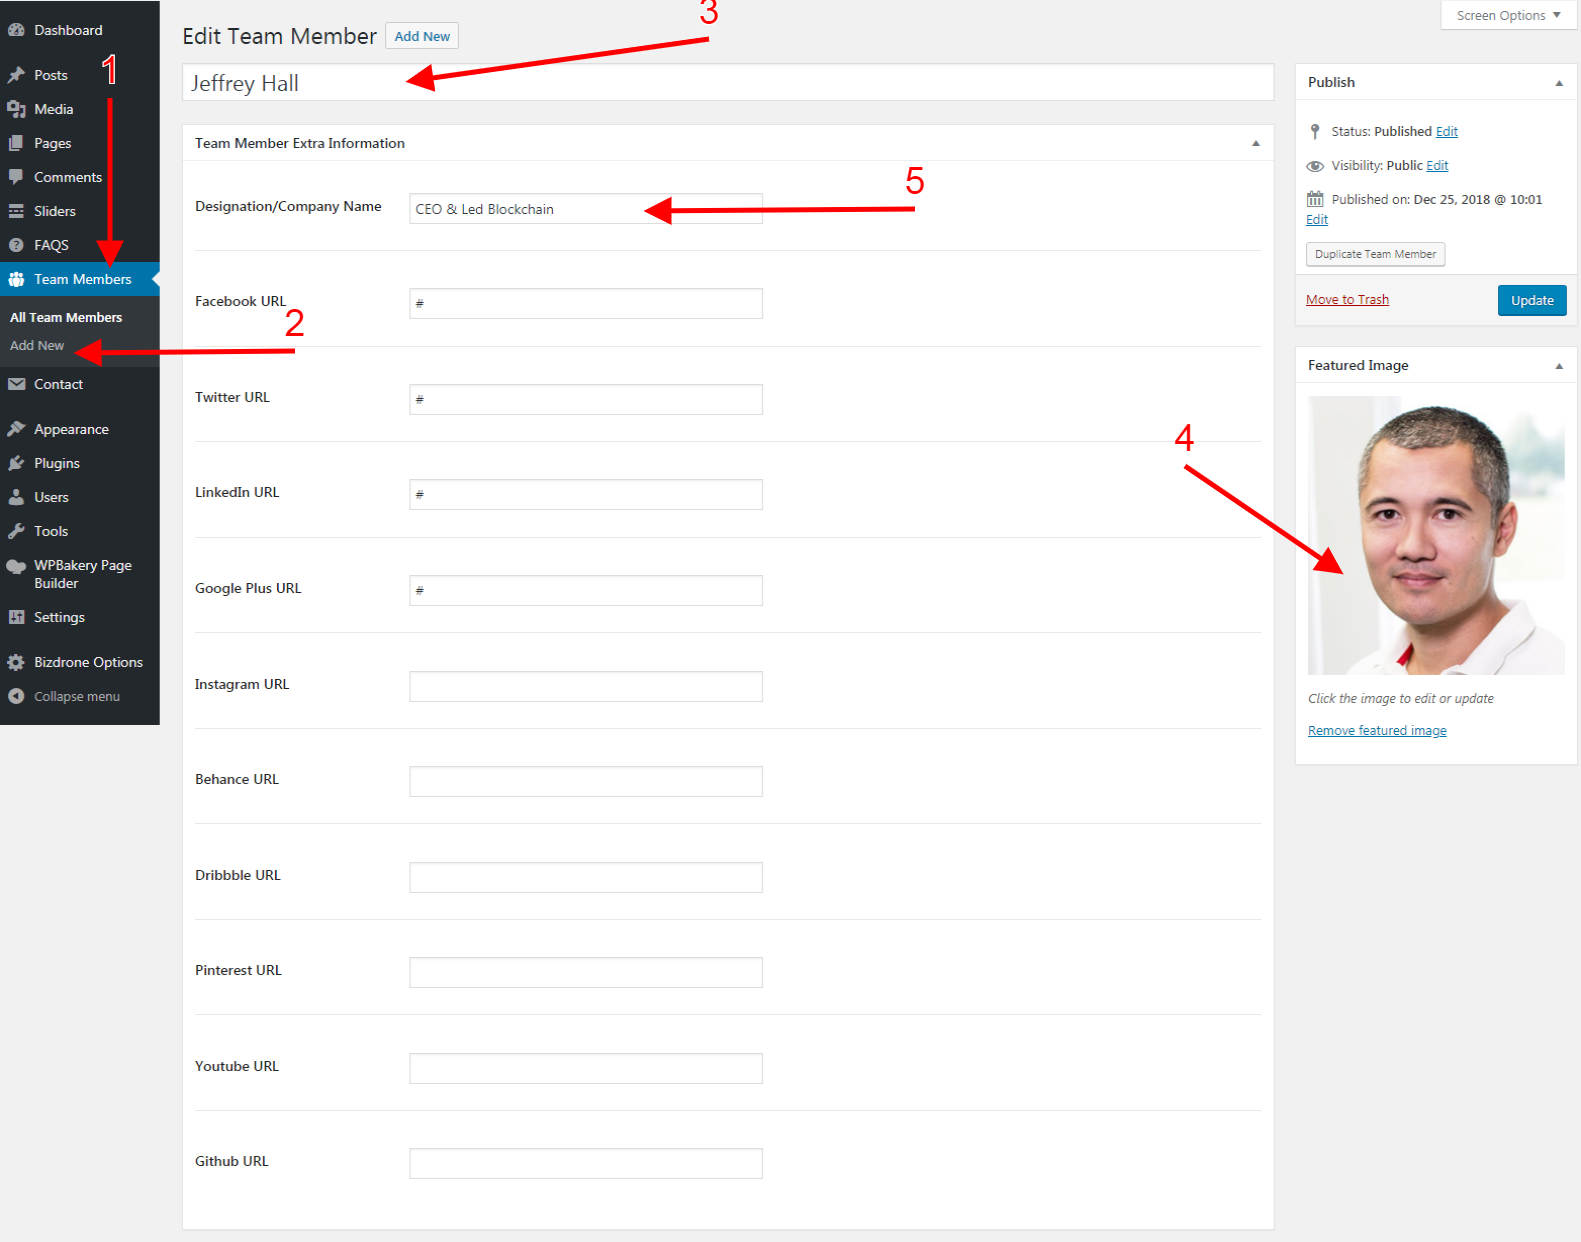Open the Screen Options dropdown
The height and width of the screenshot is (1242, 1581).
click(x=1508, y=15)
